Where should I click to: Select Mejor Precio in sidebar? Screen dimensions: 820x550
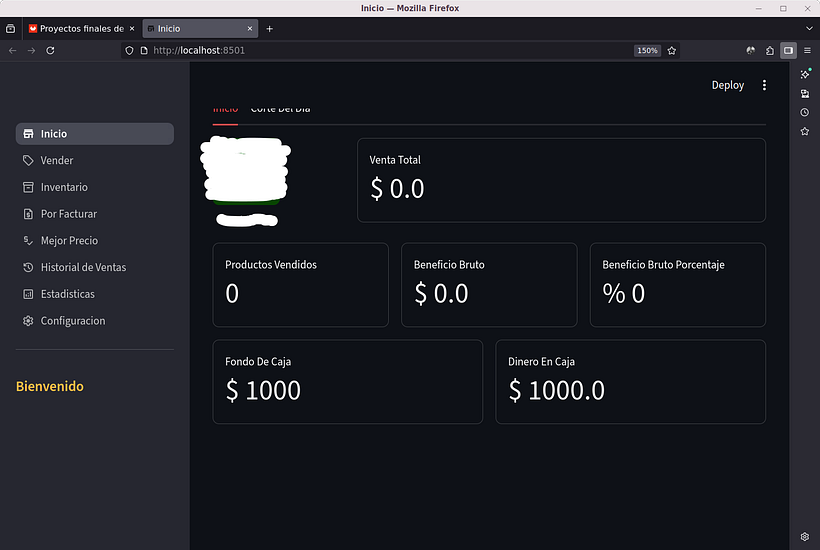pos(69,241)
